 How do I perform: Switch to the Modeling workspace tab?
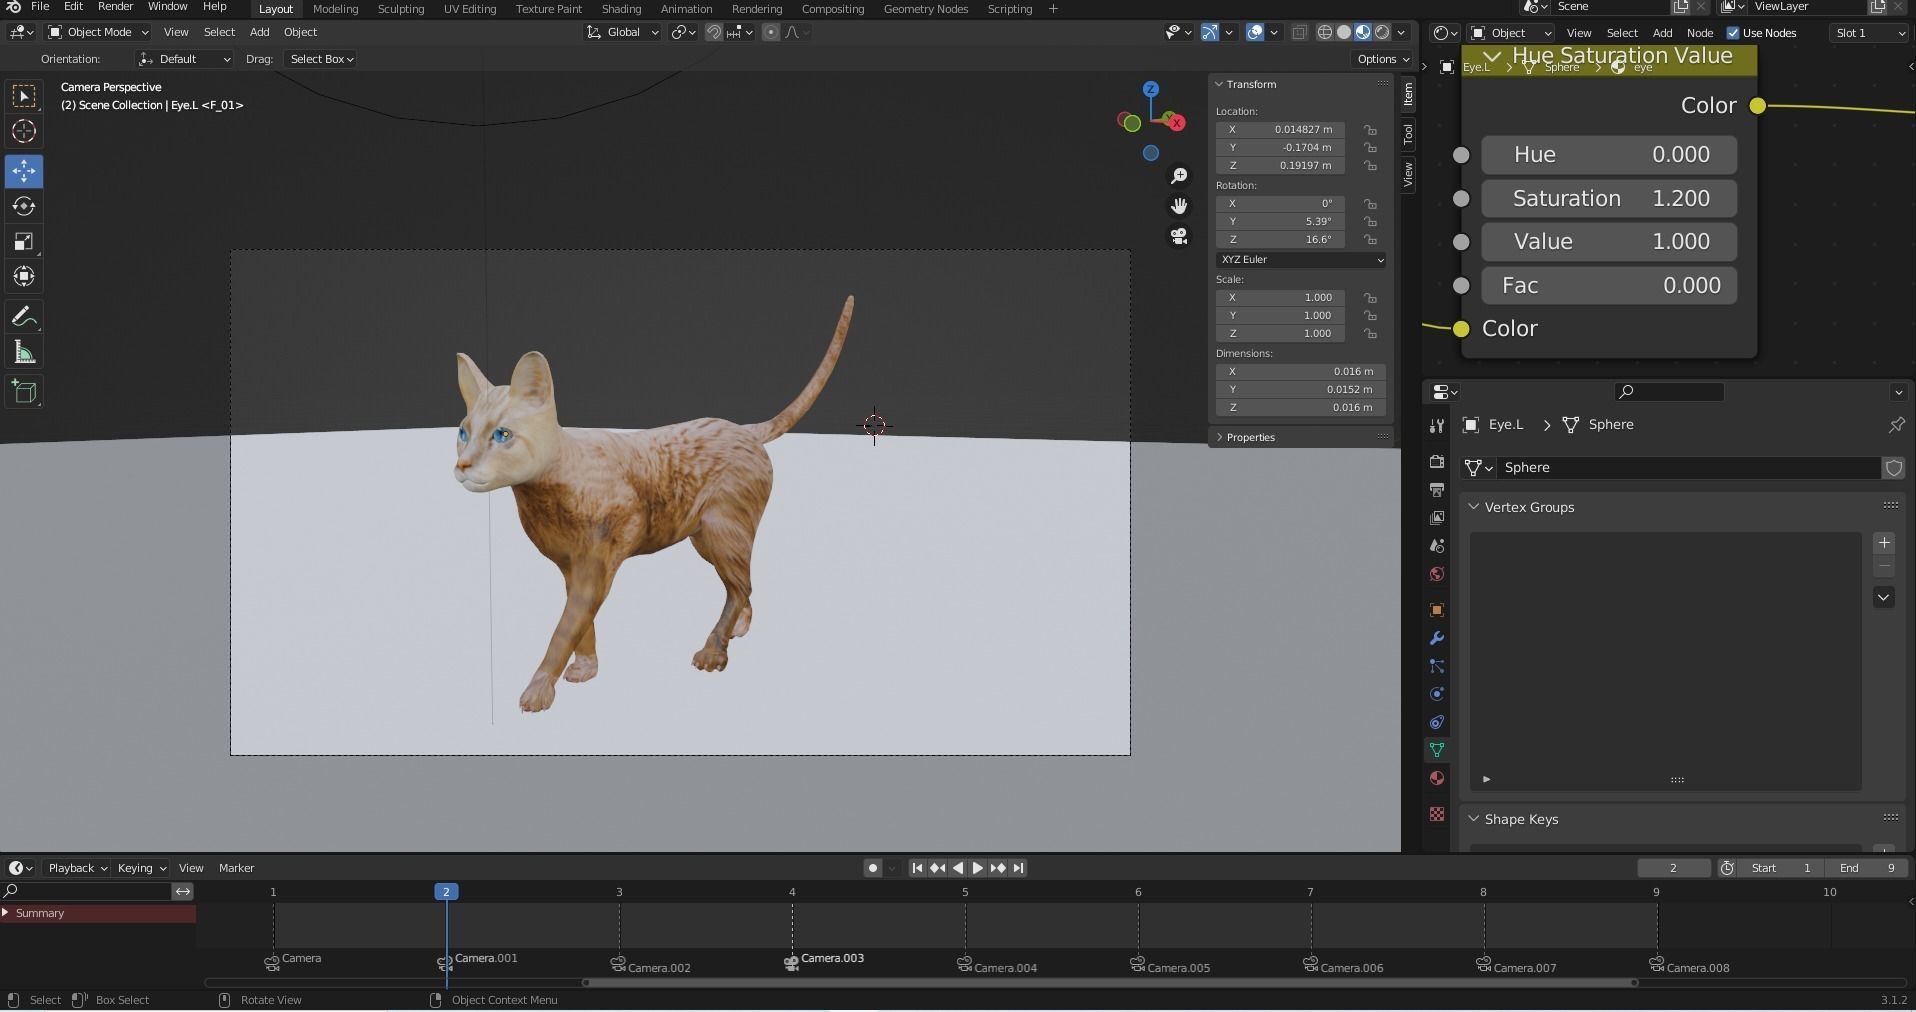pyautogui.click(x=335, y=9)
